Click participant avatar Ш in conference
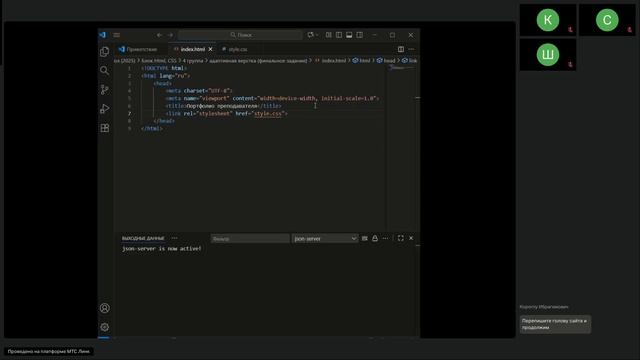This screenshot has height=360, width=640. coord(548,55)
